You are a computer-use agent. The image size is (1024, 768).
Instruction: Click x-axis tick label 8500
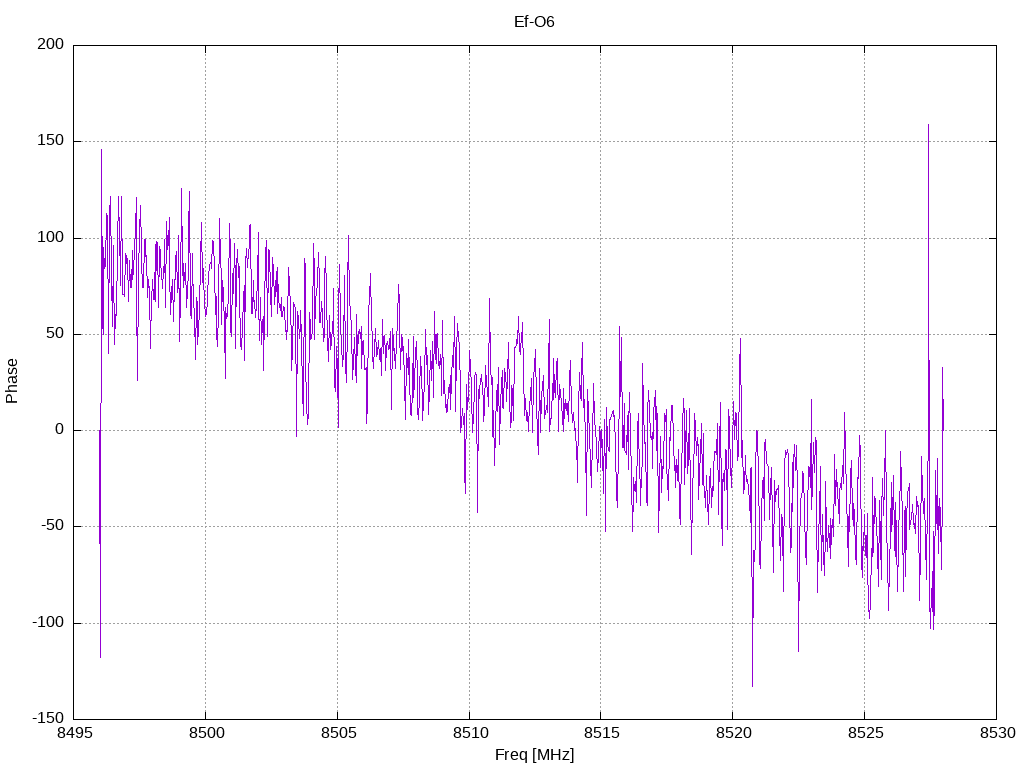(x=206, y=733)
